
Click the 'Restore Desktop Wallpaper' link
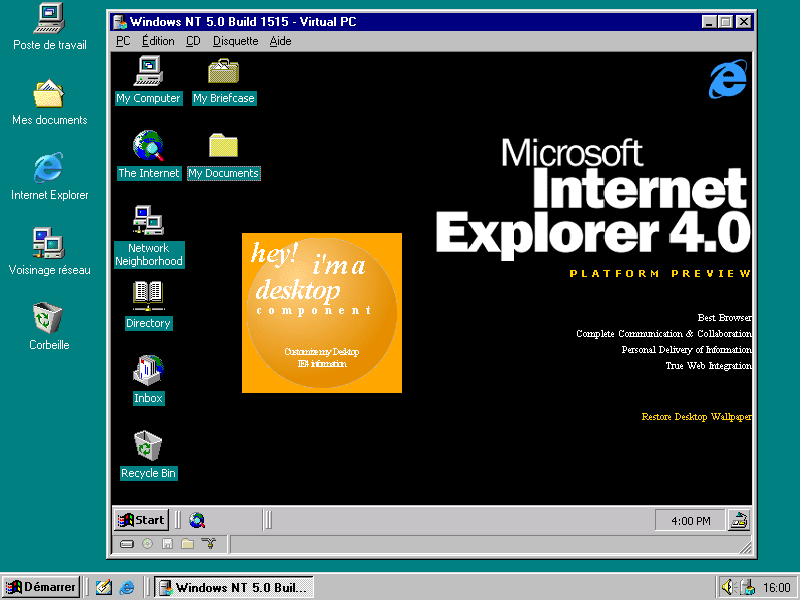tap(696, 417)
